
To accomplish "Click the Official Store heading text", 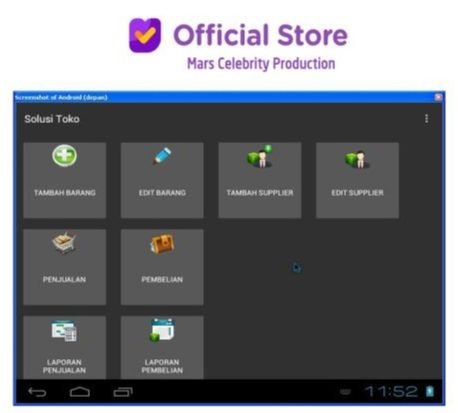I will click(260, 35).
